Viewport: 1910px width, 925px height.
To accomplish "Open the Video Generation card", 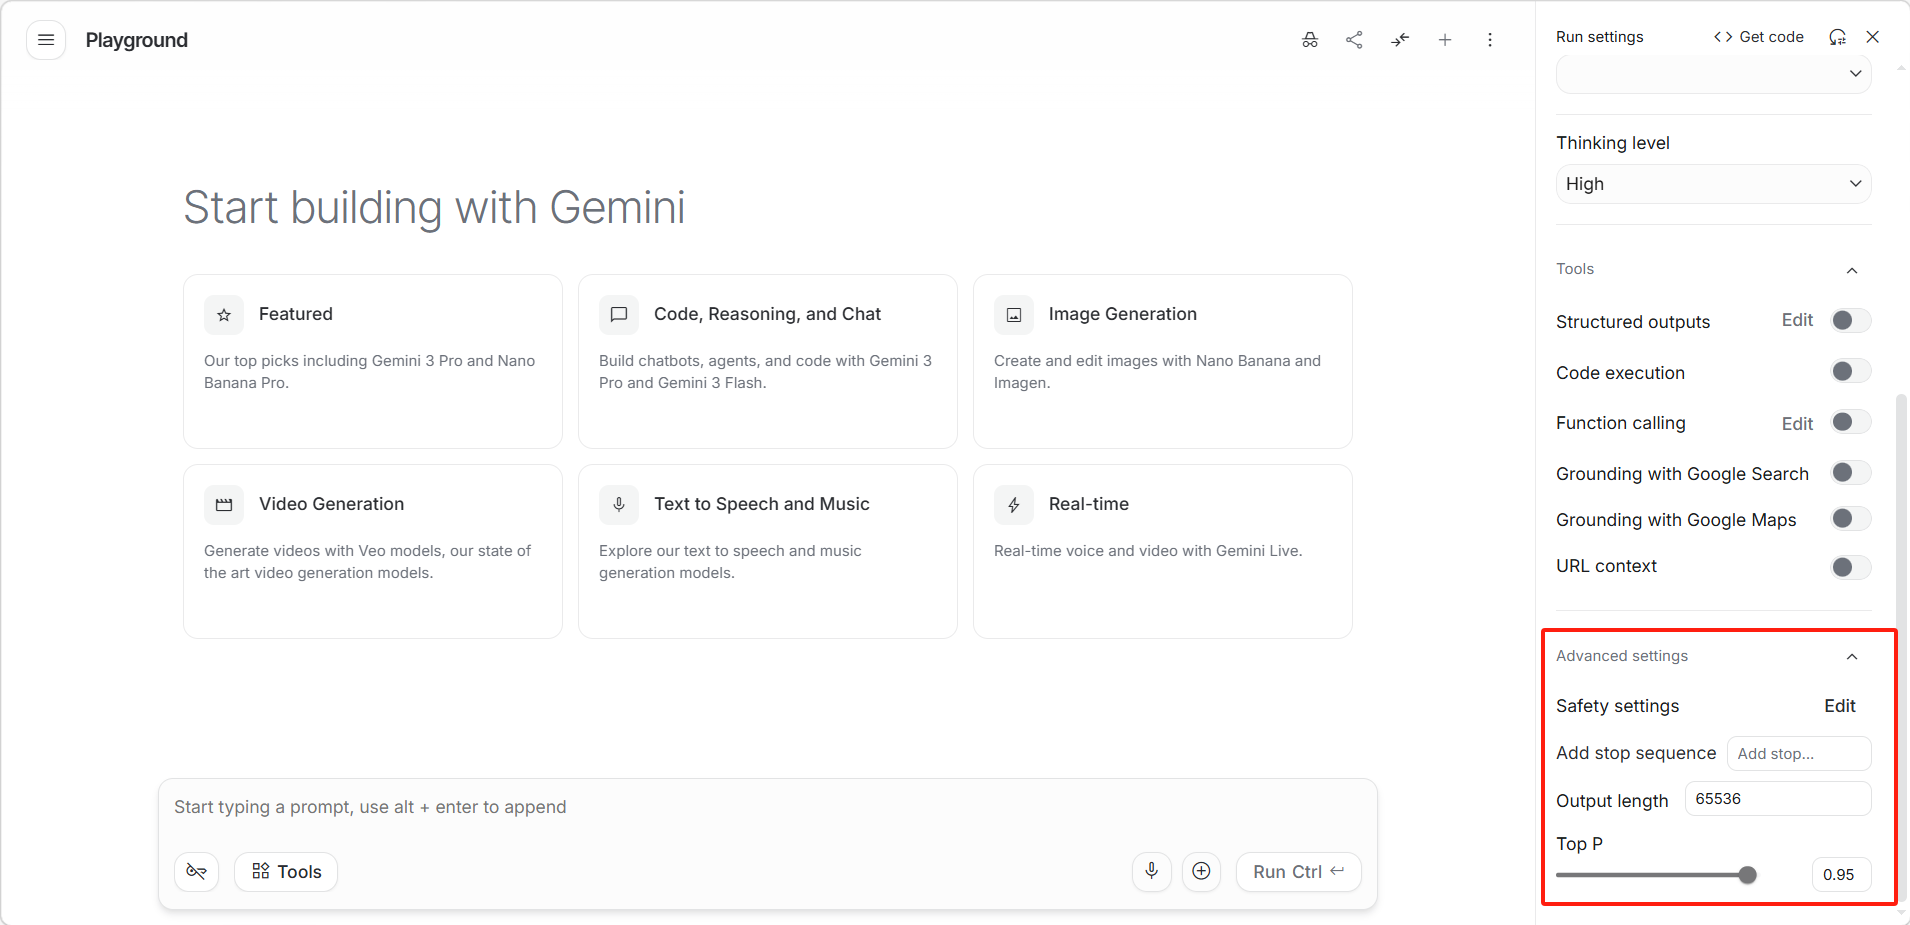I will click(x=373, y=552).
